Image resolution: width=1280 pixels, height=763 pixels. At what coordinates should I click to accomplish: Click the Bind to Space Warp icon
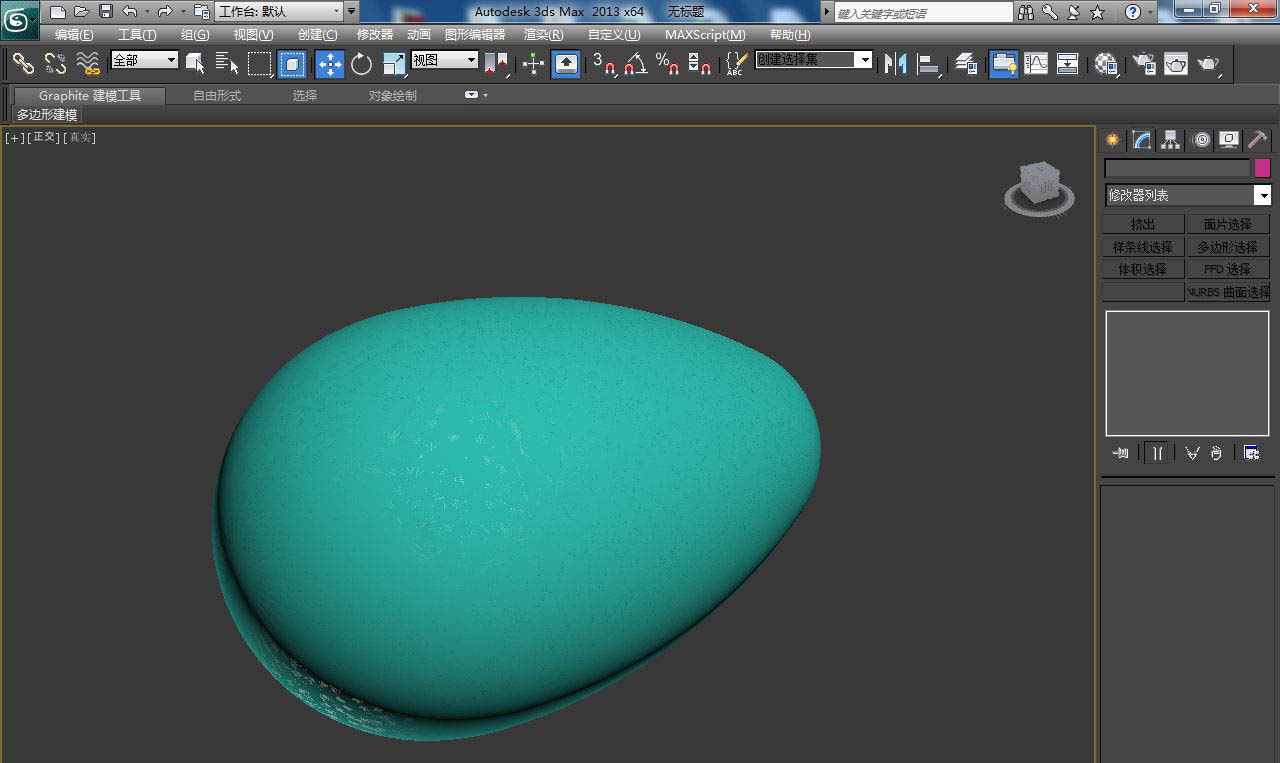click(x=89, y=64)
